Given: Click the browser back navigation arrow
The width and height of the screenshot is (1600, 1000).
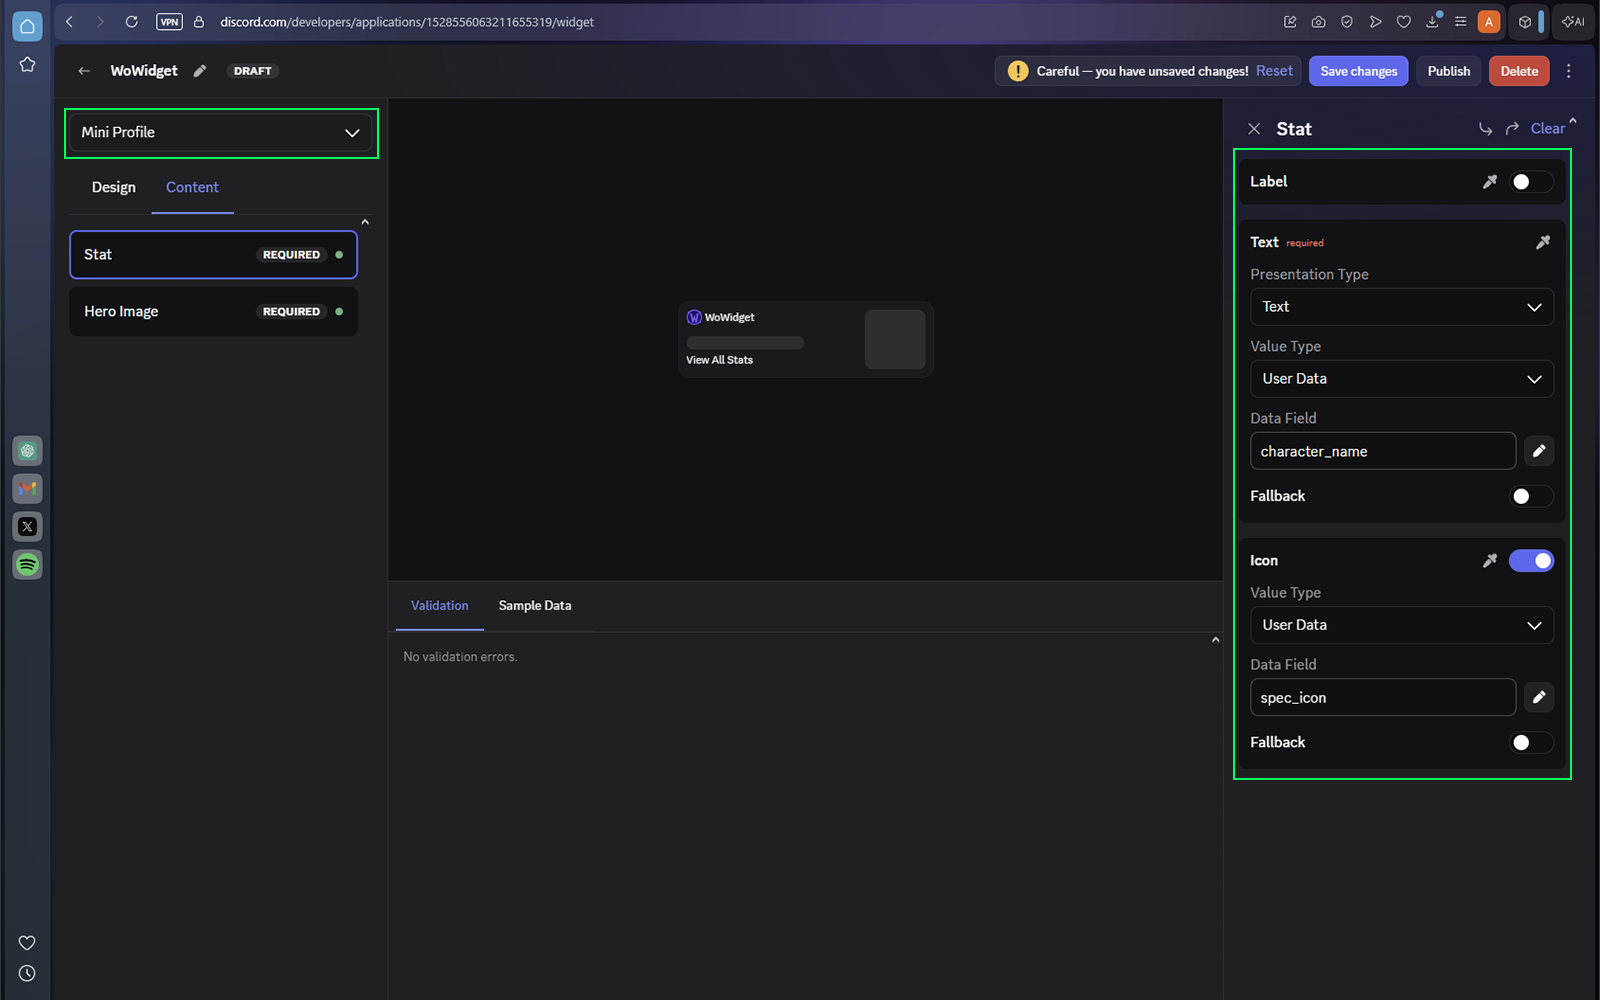Looking at the screenshot, I should [x=70, y=22].
